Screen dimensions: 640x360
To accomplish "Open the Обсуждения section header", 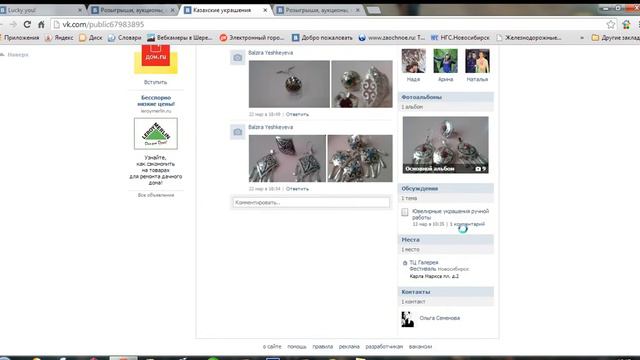I will tap(446, 189).
